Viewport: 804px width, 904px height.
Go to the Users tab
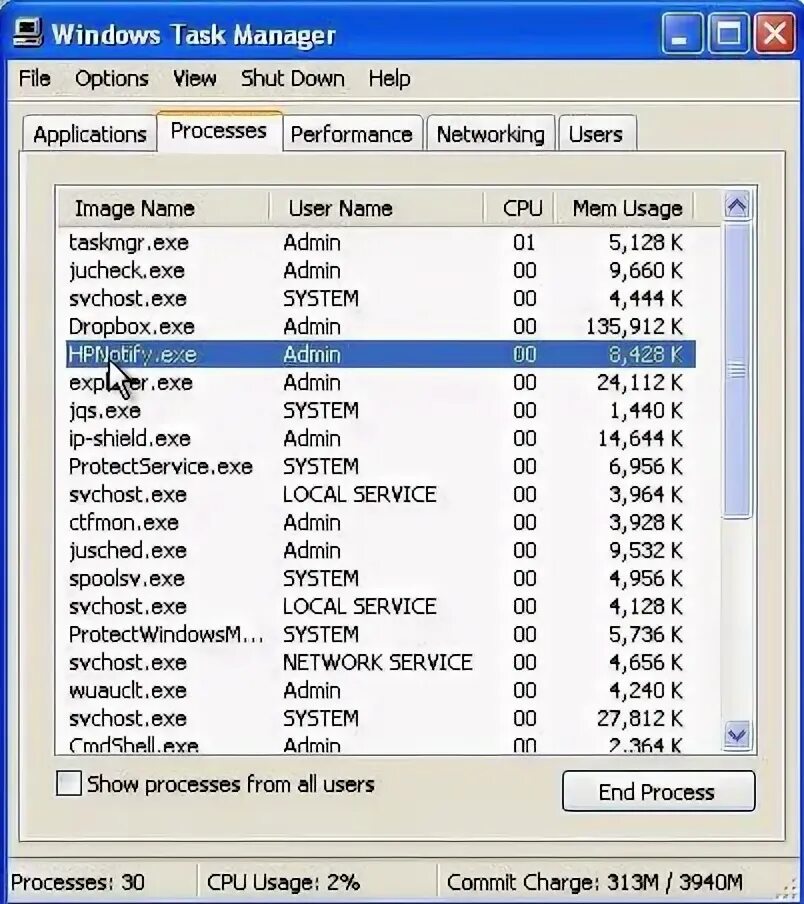point(596,134)
